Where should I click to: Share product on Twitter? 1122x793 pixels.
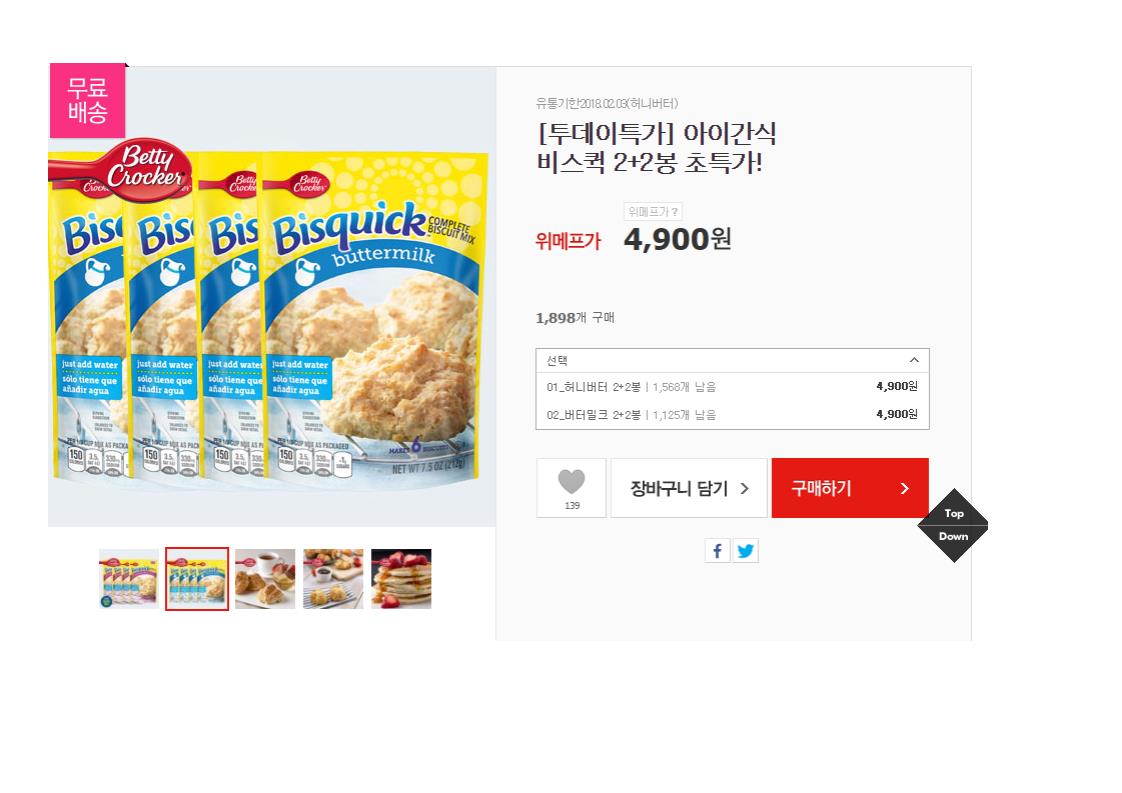745,551
